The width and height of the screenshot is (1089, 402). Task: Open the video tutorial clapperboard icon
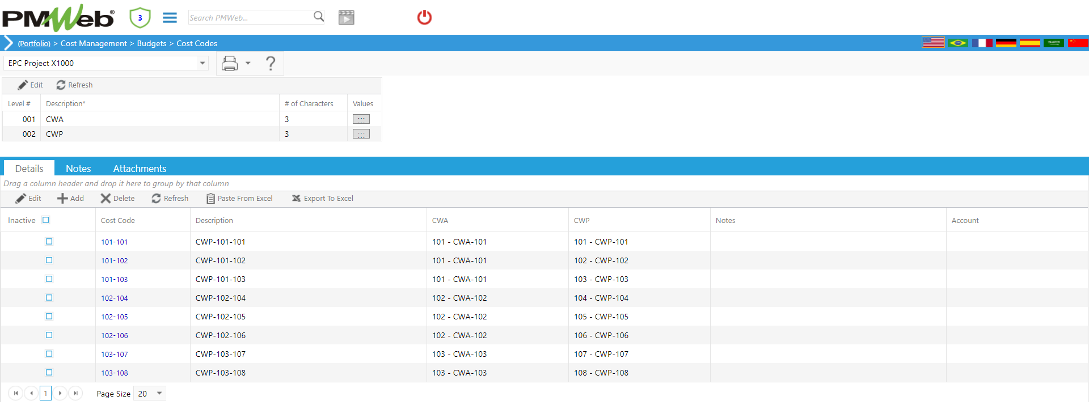pos(346,17)
